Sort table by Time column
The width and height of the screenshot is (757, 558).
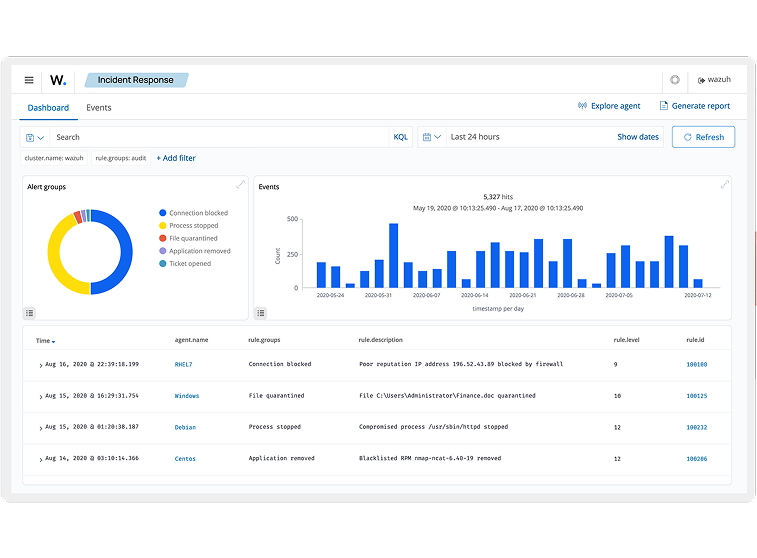pos(45,341)
